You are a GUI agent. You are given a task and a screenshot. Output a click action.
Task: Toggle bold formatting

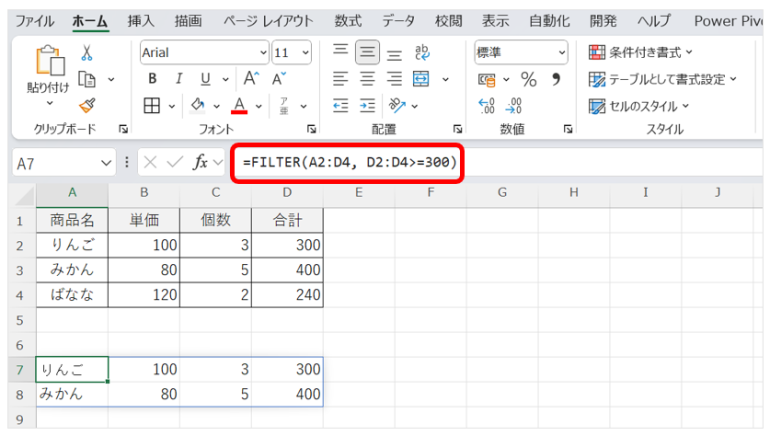pos(152,79)
